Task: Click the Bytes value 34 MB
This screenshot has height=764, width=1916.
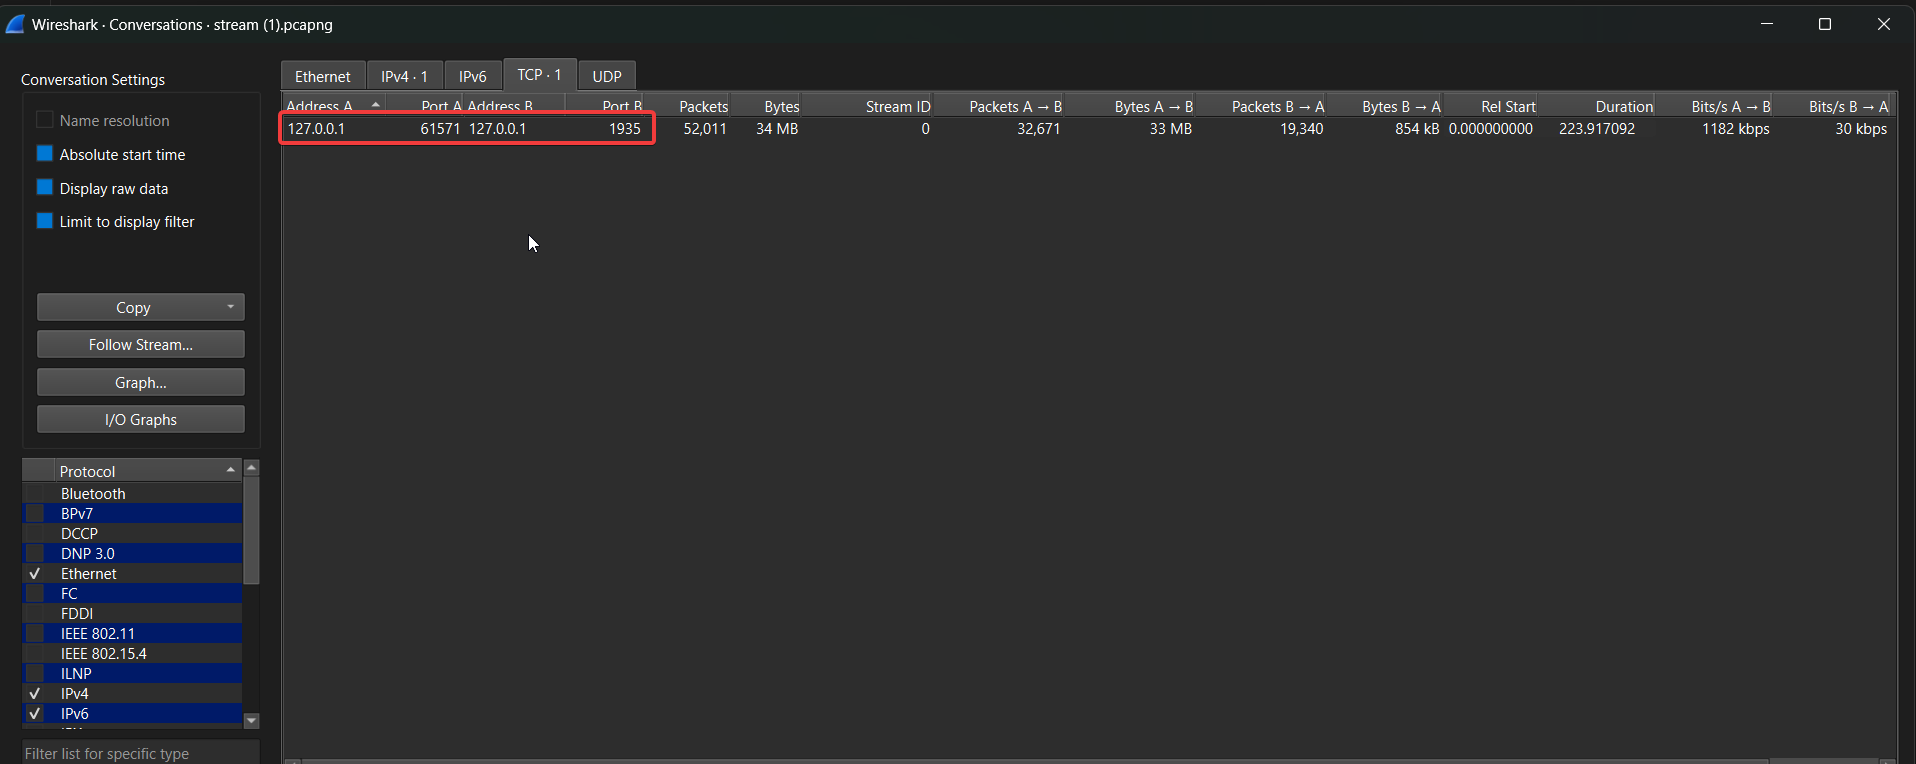Action: click(777, 128)
